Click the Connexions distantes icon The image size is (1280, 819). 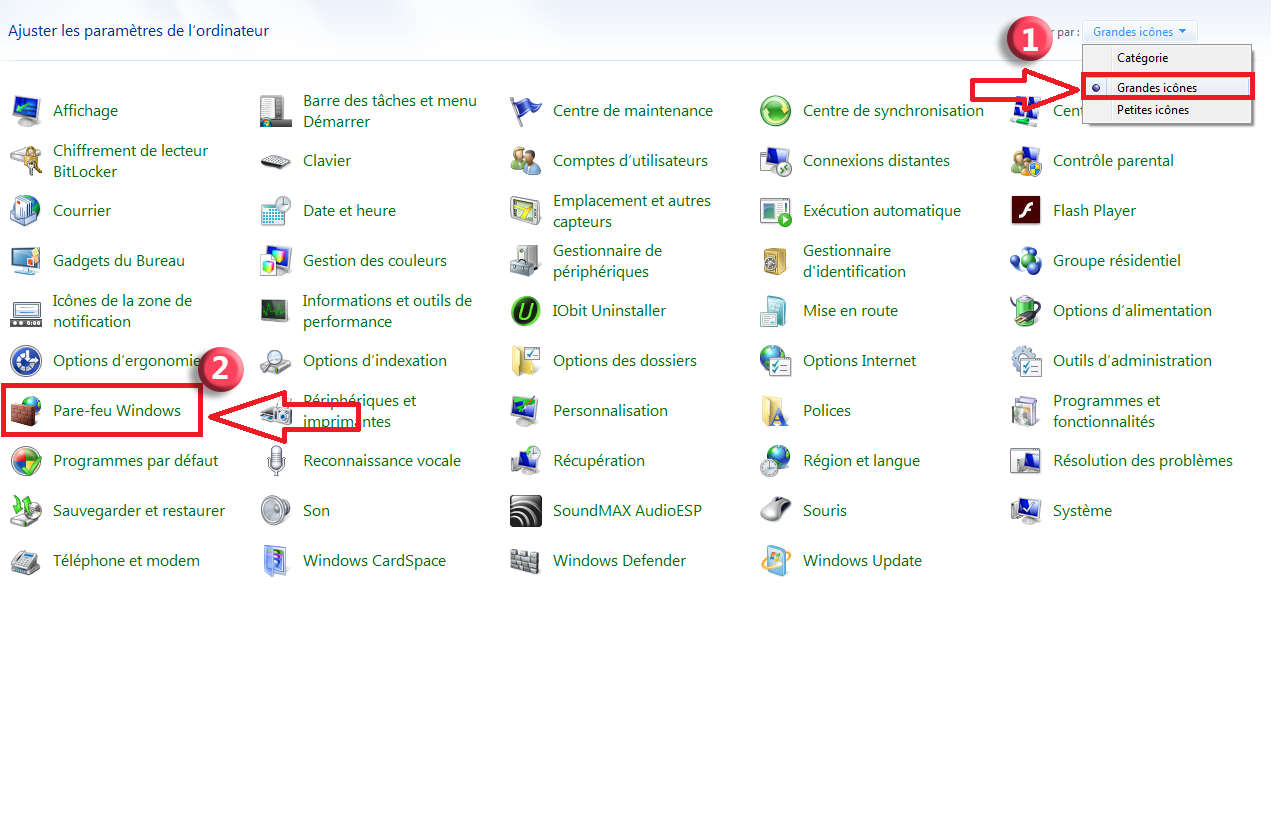(775, 160)
